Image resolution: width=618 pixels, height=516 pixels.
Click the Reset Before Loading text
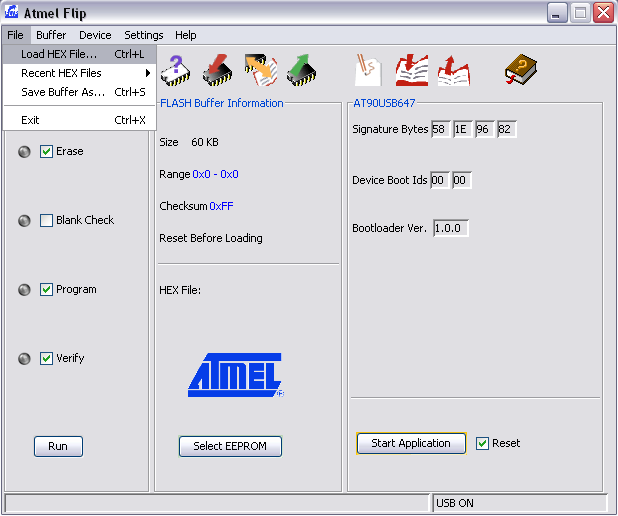tap(211, 238)
